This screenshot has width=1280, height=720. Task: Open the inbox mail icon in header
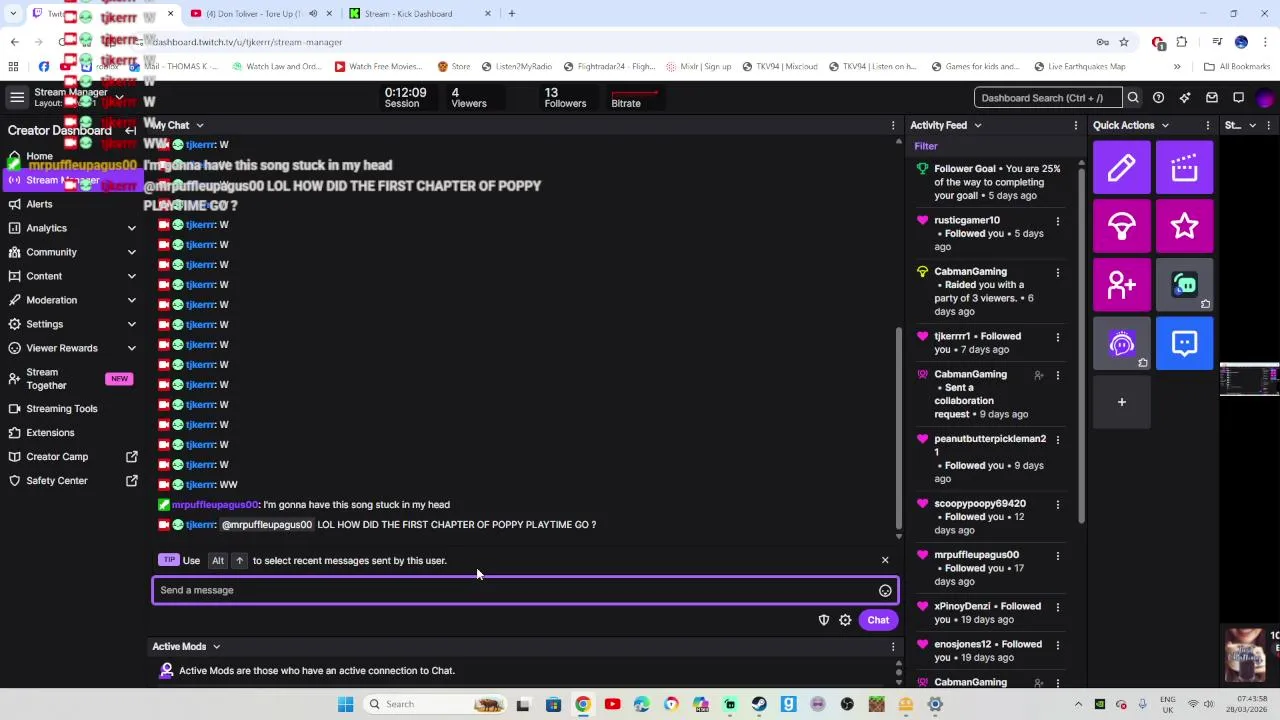[x=1212, y=98]
